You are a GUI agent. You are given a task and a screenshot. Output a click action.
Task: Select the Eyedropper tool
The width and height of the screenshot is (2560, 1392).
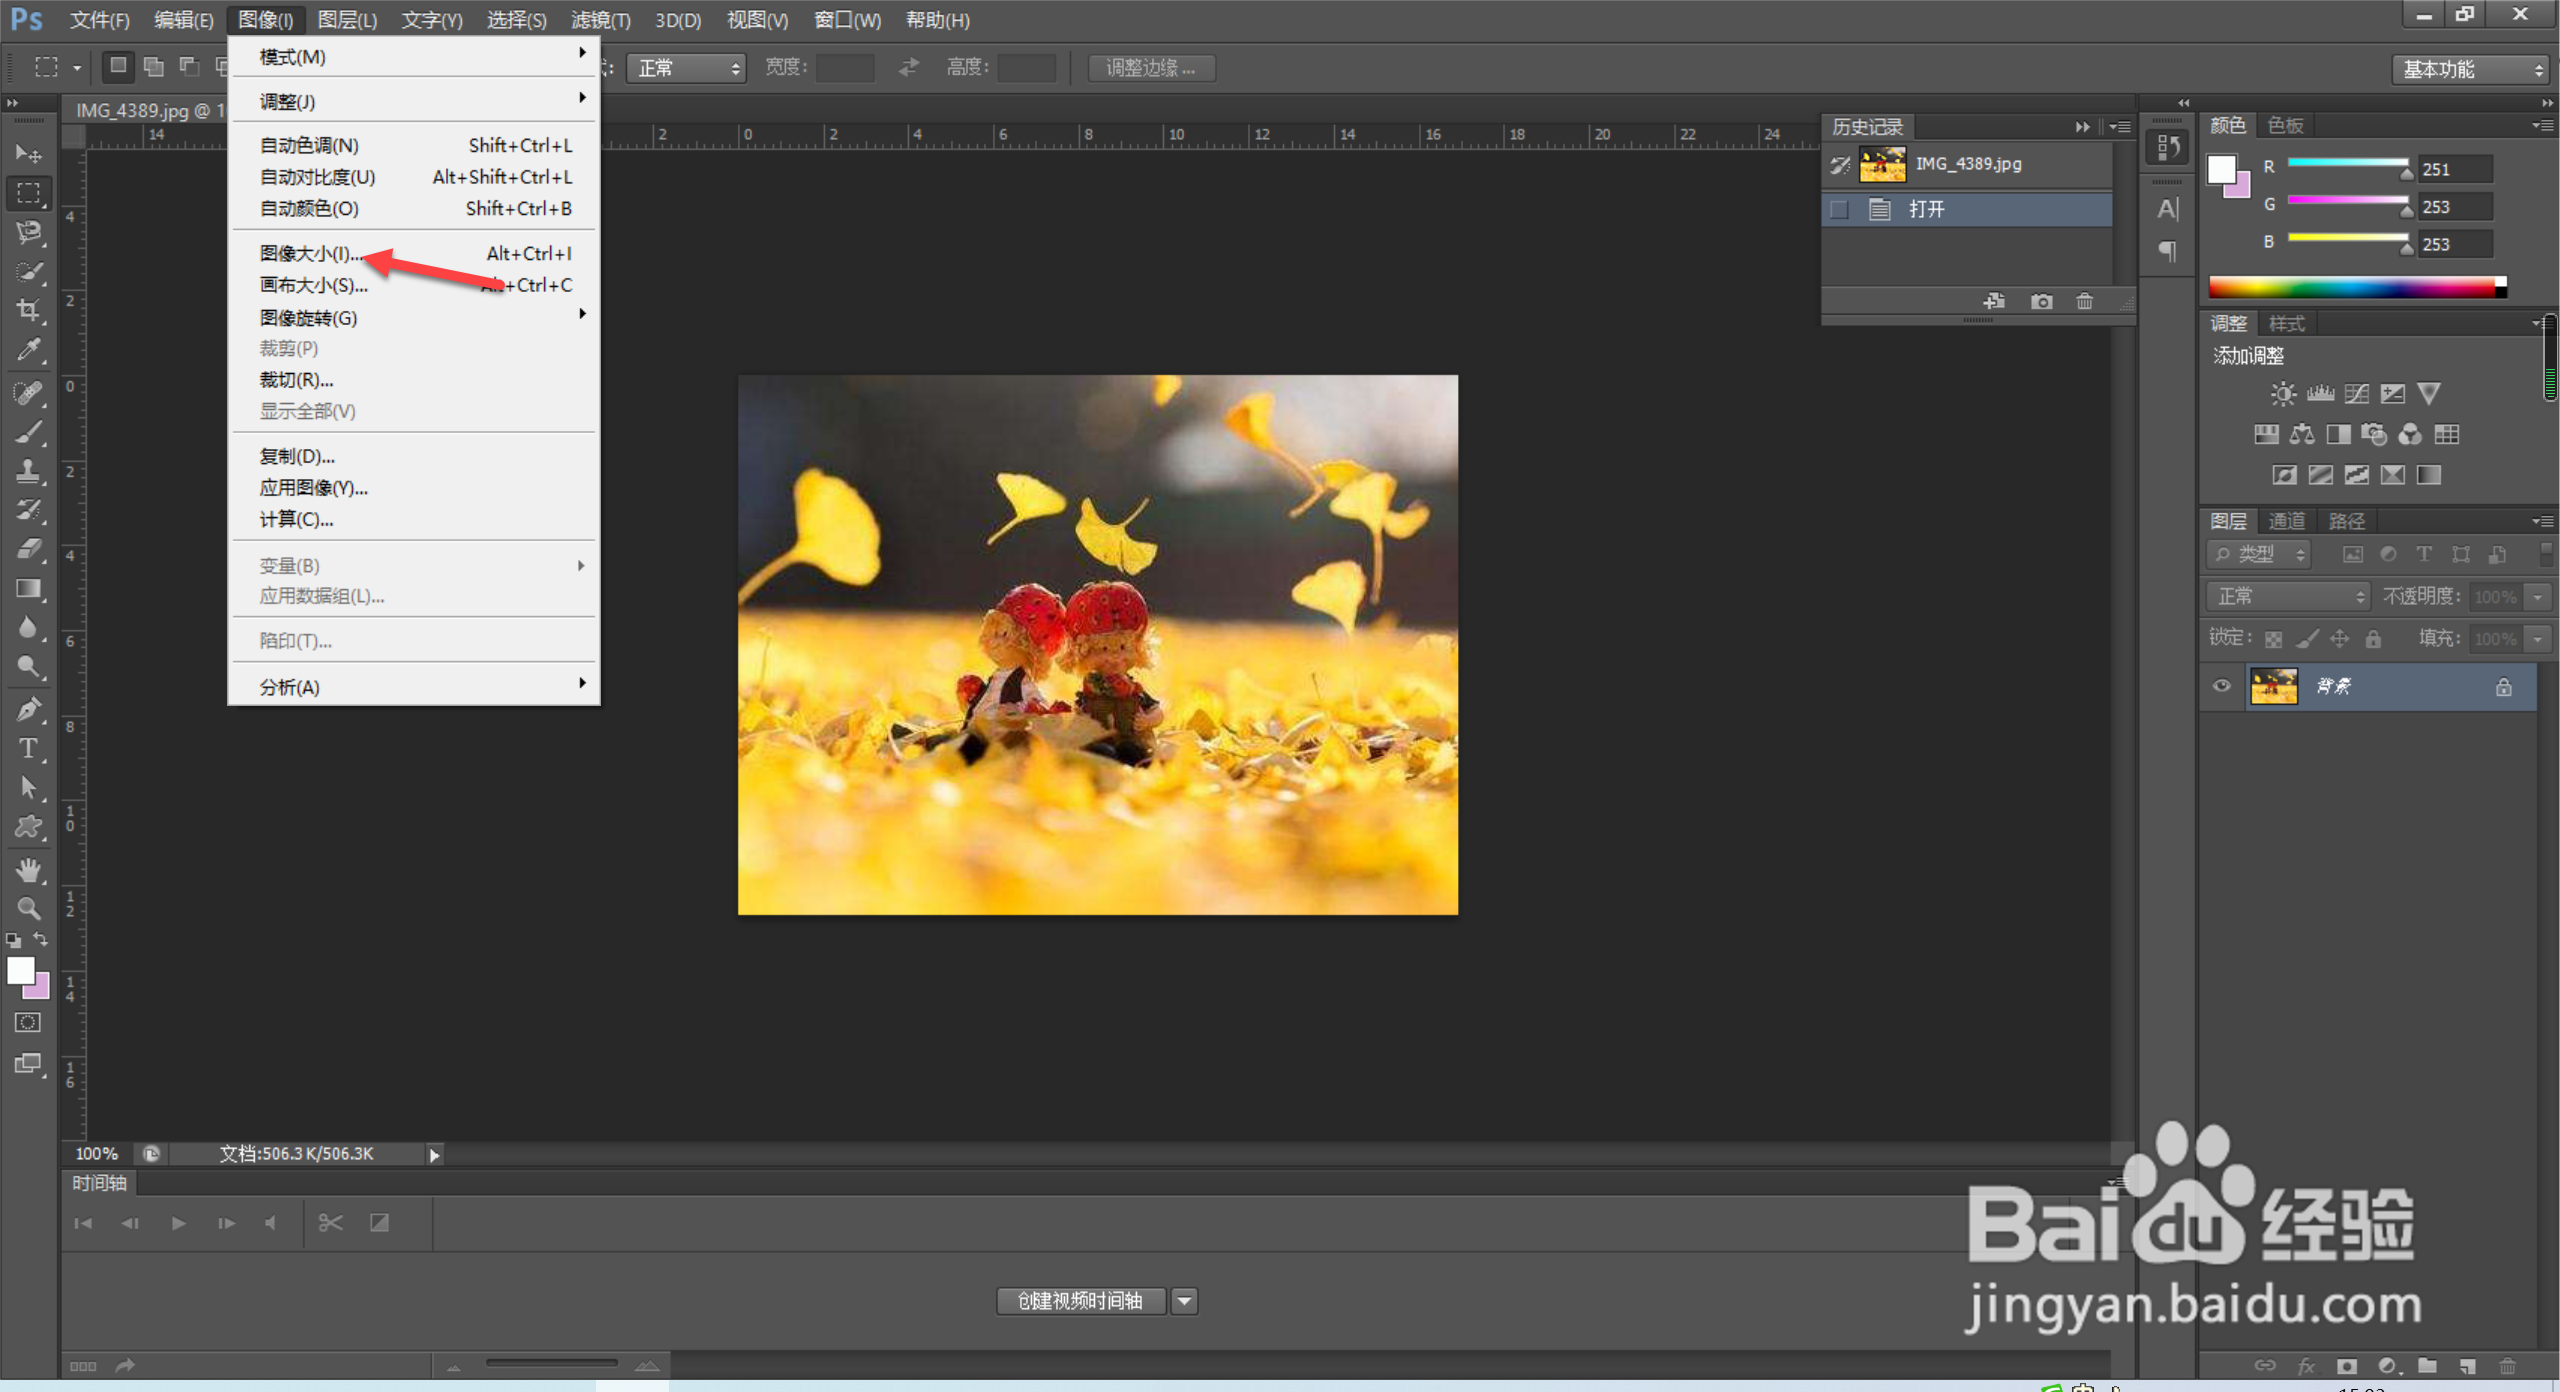click(x=28, y=350)
